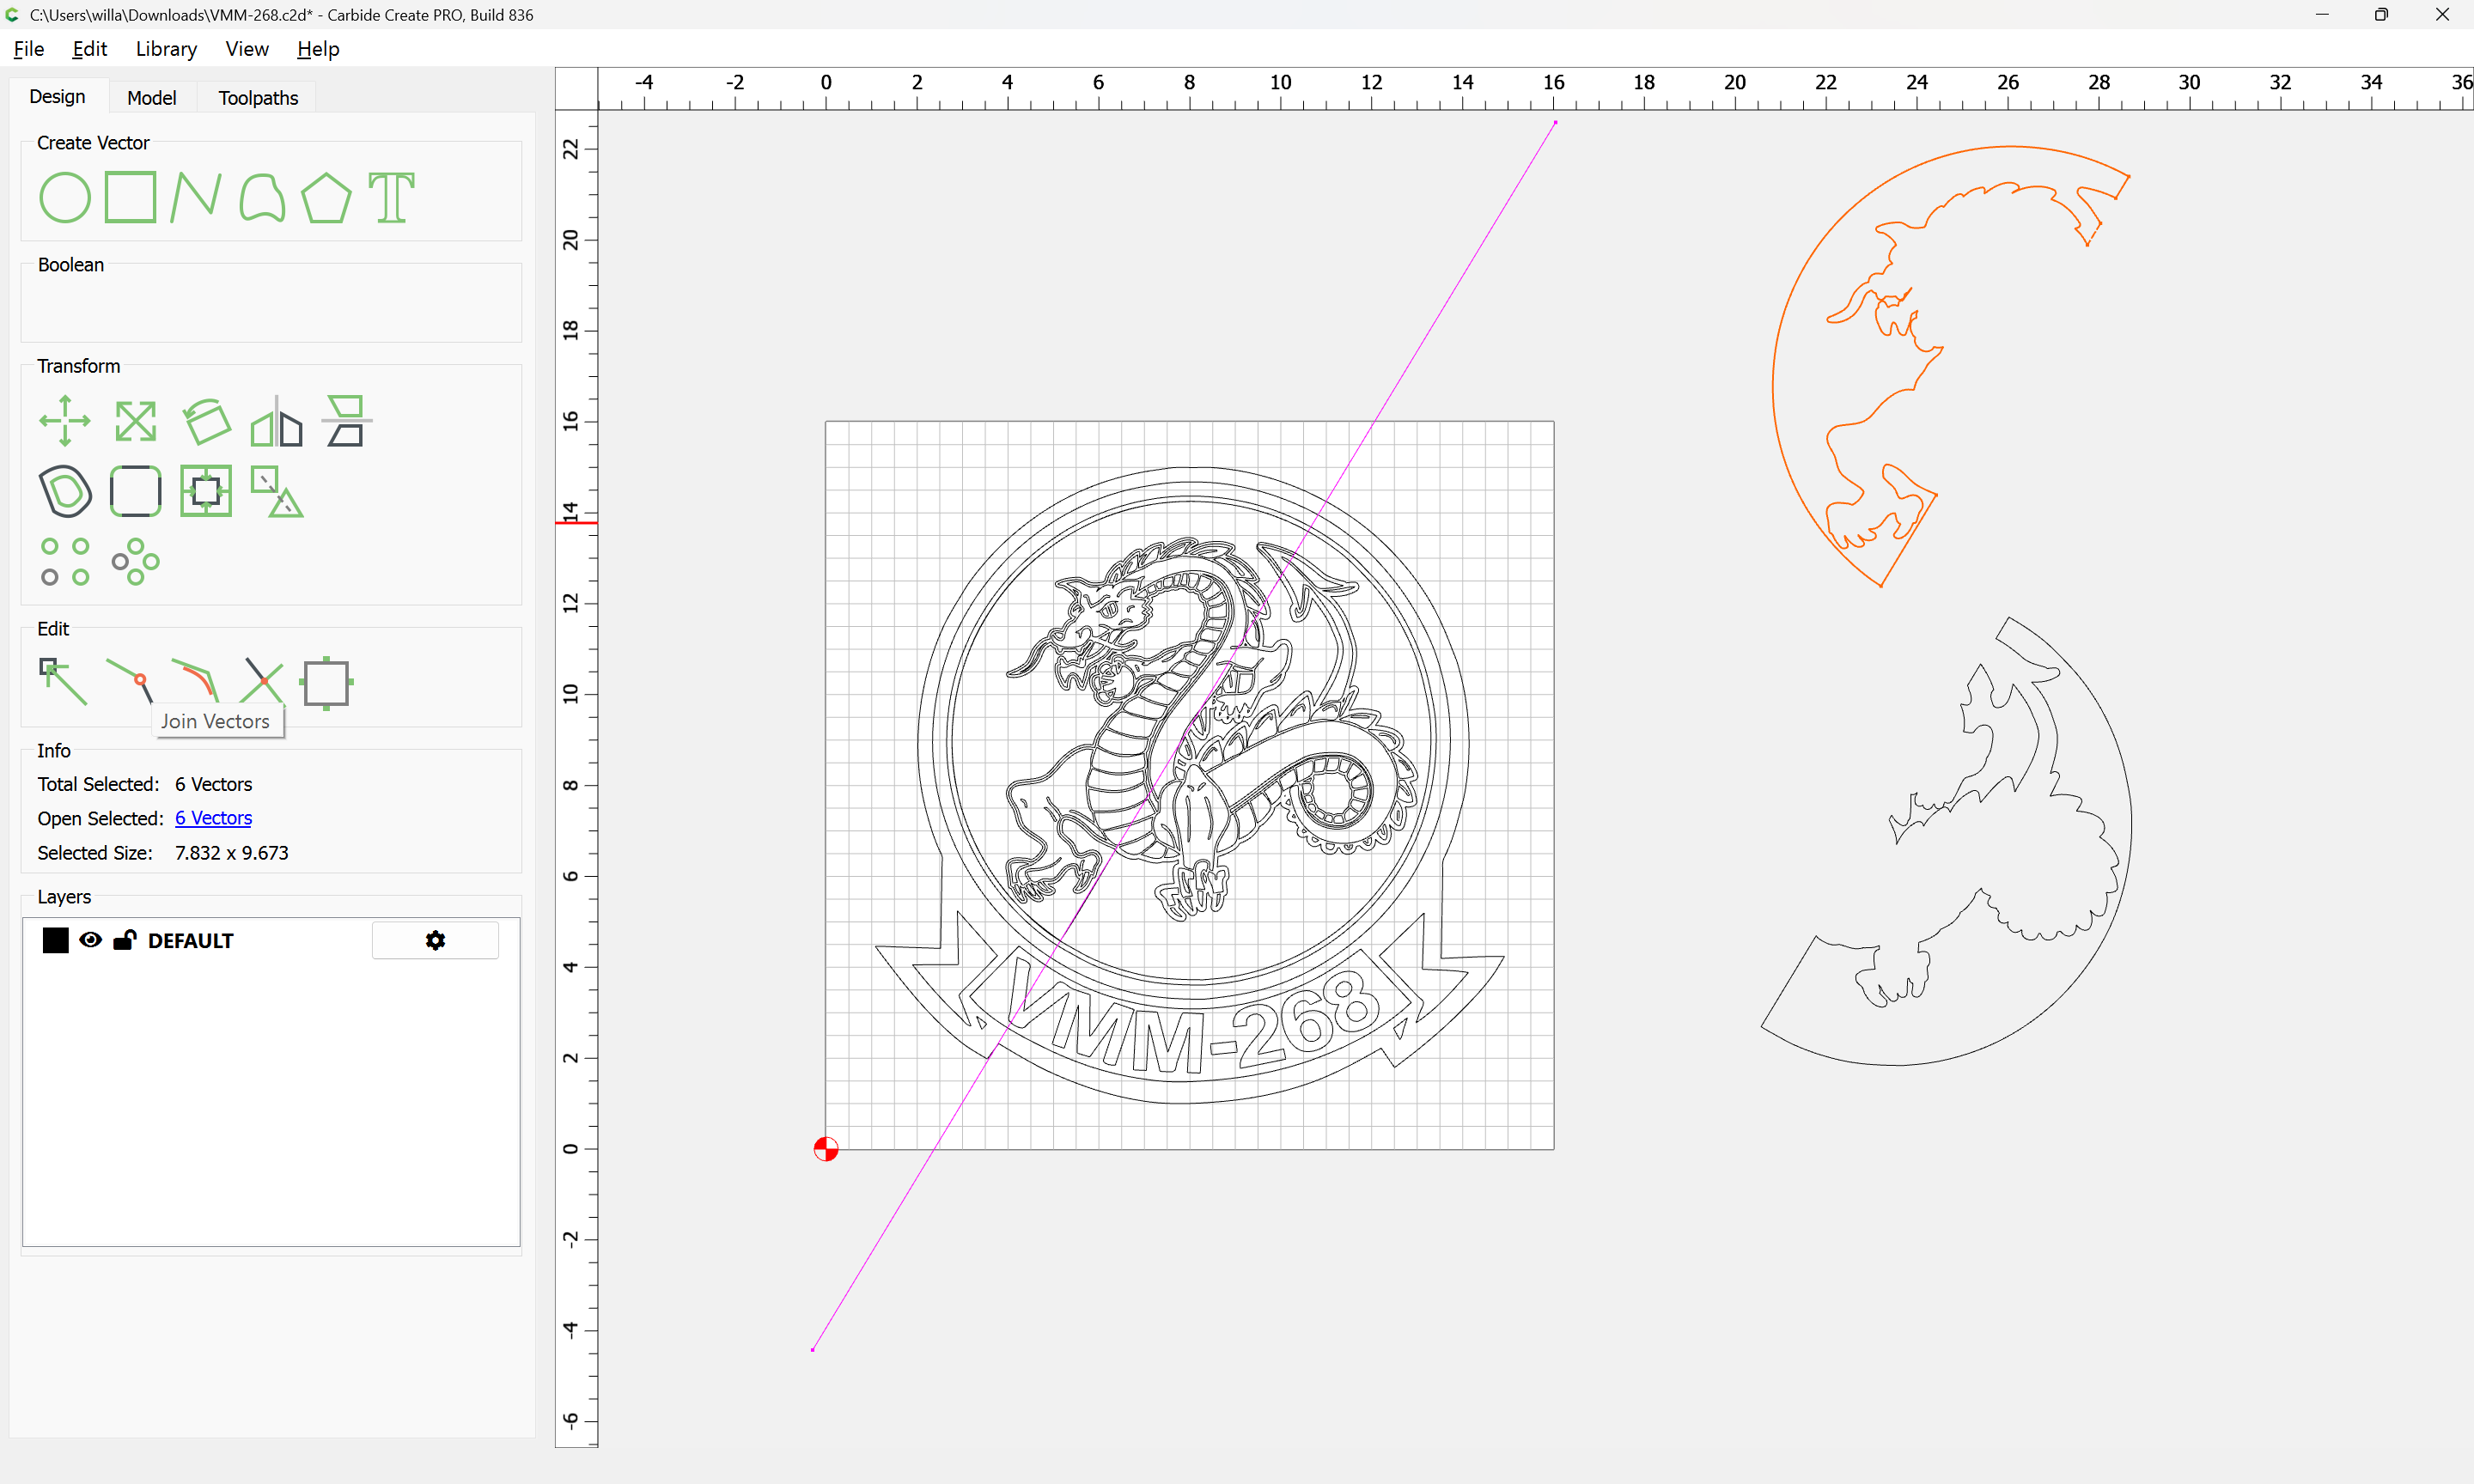Select the Create Text tool
Viewport: 2474px width, 1484px height.
click(x=391, y=197)
